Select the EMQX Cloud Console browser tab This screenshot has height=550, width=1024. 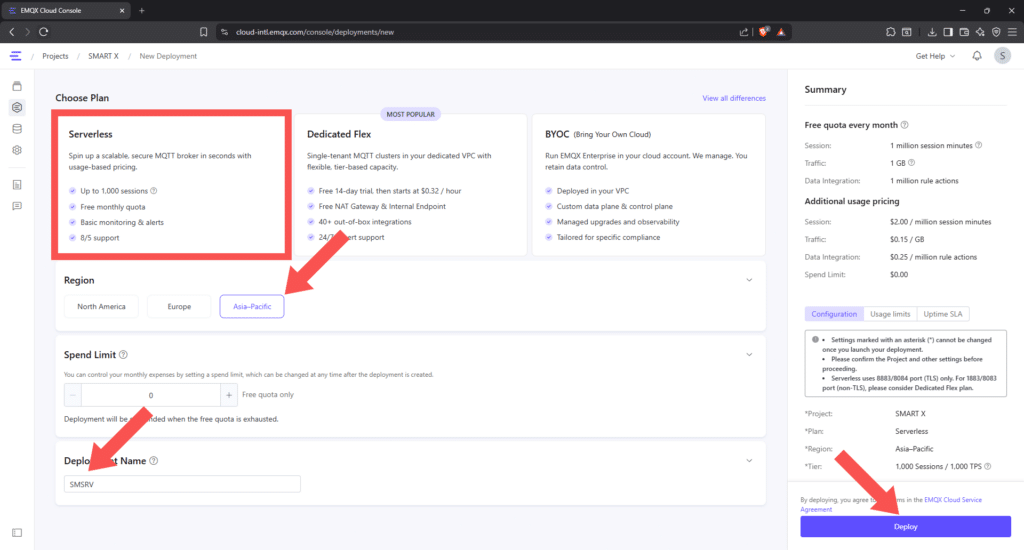pos(65,10)
